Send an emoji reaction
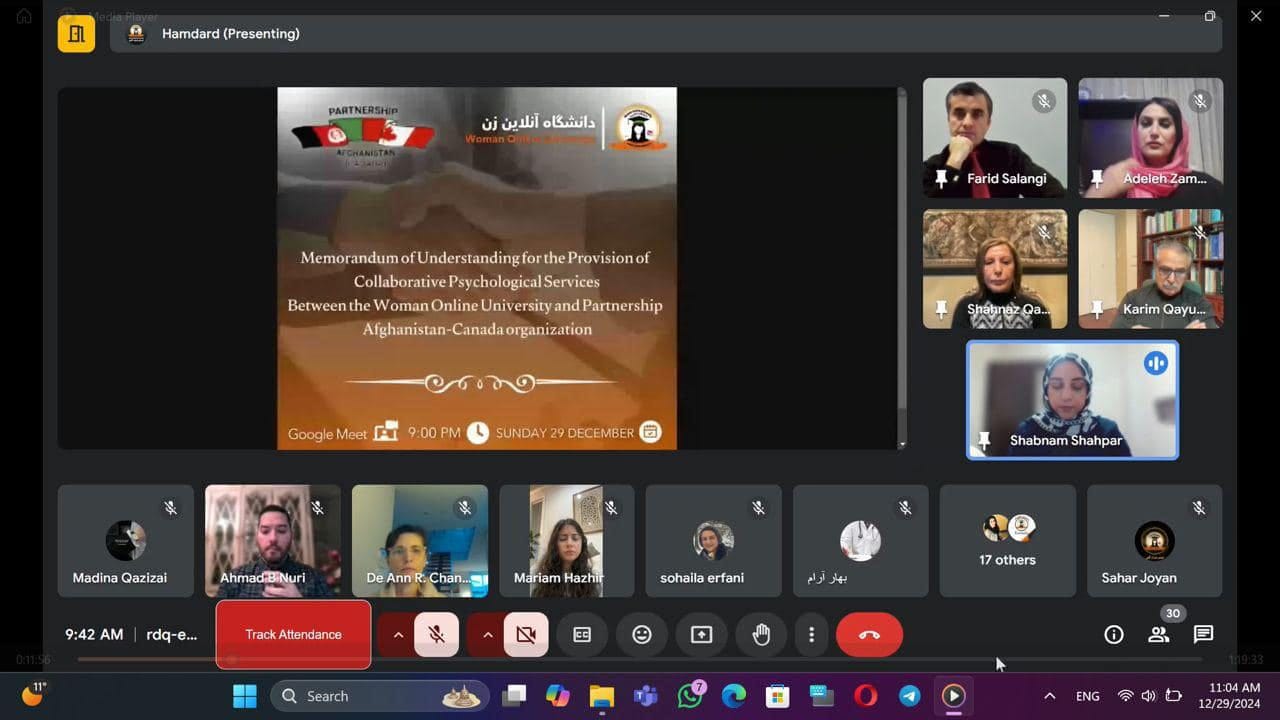The image size is (1280, 720). 642,635
